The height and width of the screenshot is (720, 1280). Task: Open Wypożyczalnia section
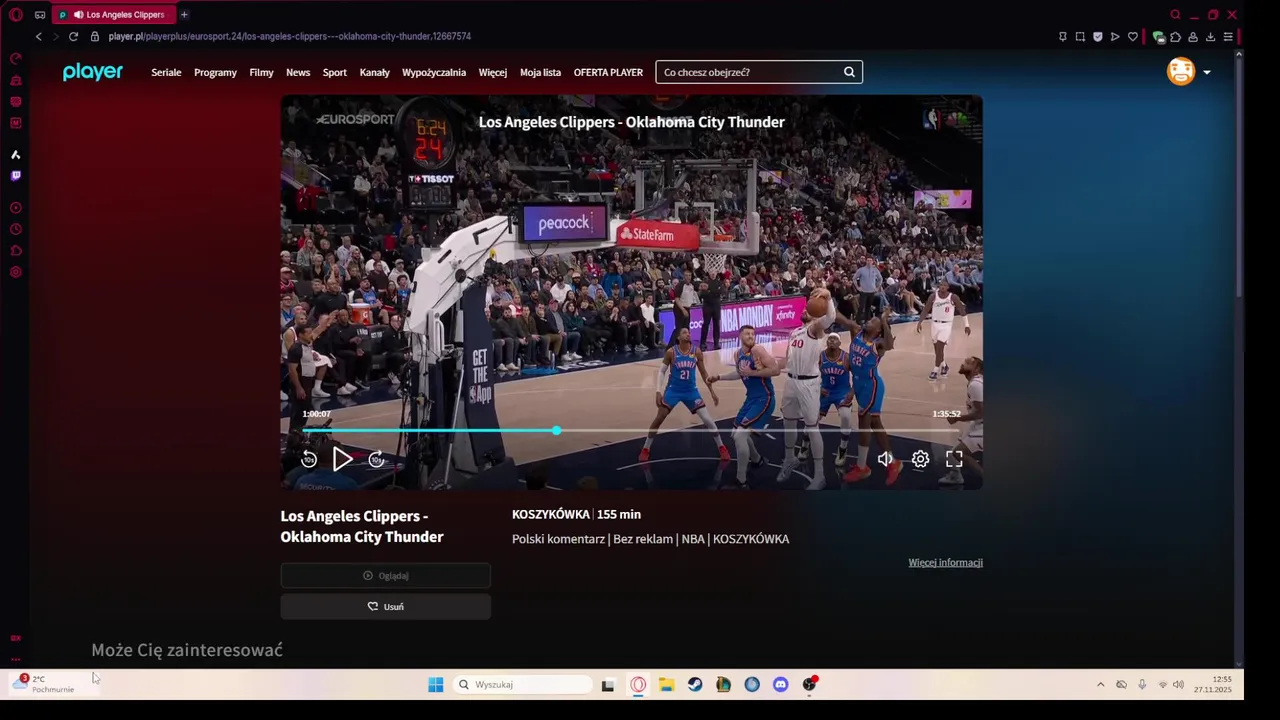[434, 72]
